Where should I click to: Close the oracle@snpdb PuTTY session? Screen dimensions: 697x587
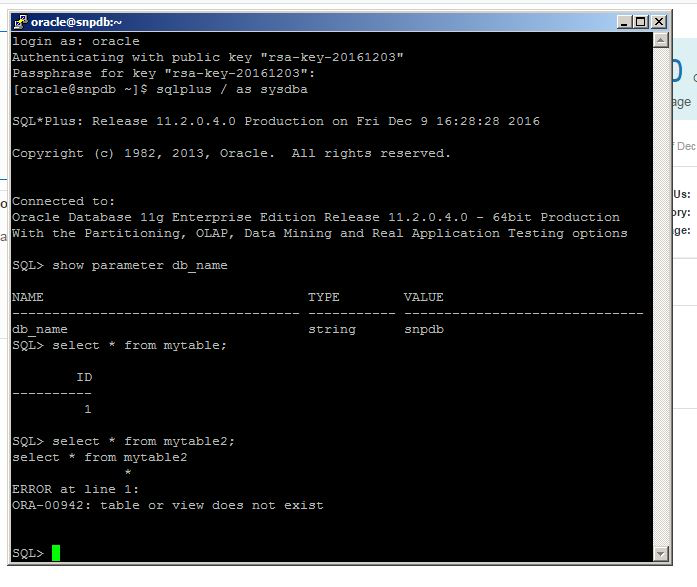click(660, 21)
